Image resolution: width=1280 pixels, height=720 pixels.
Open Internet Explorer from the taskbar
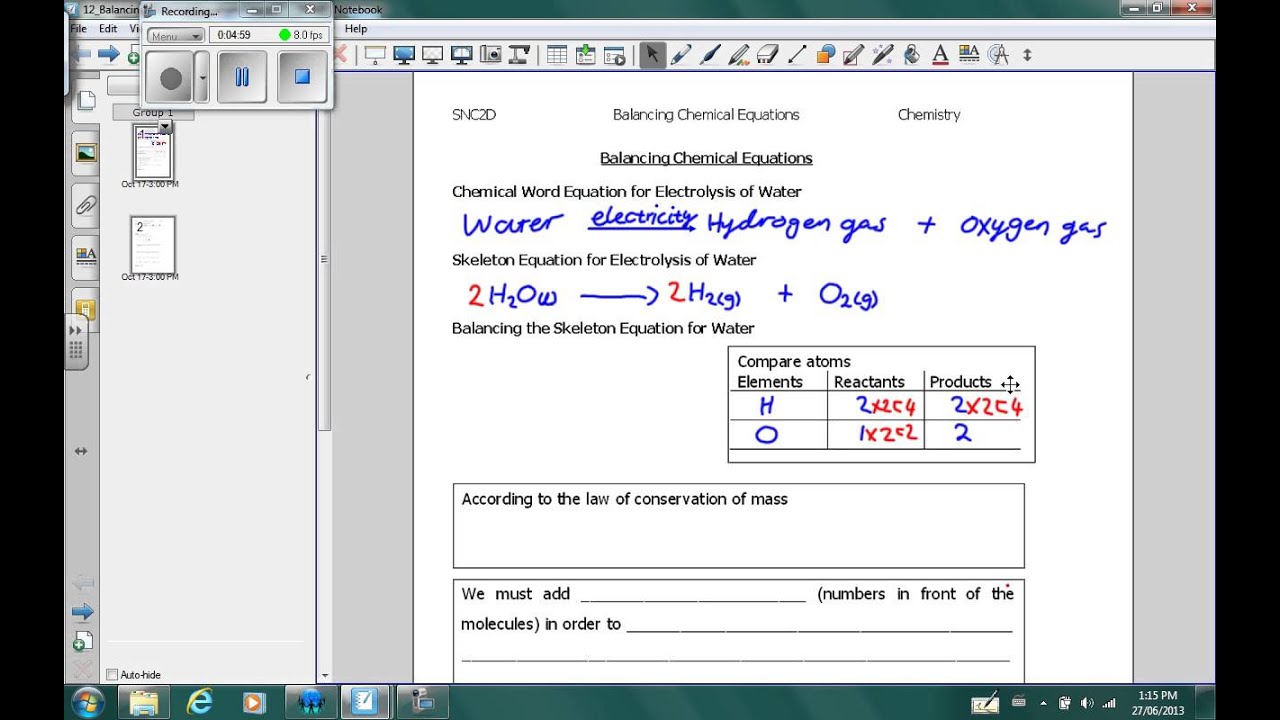click(x=200, y=702)
